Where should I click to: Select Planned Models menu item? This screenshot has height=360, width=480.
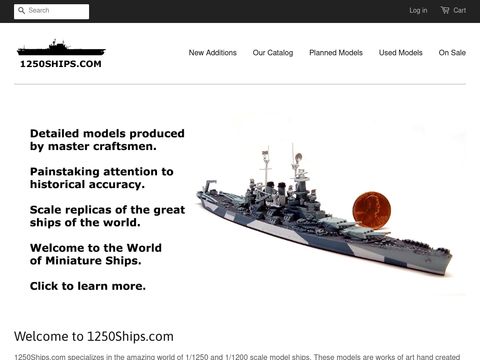point(336,53)
